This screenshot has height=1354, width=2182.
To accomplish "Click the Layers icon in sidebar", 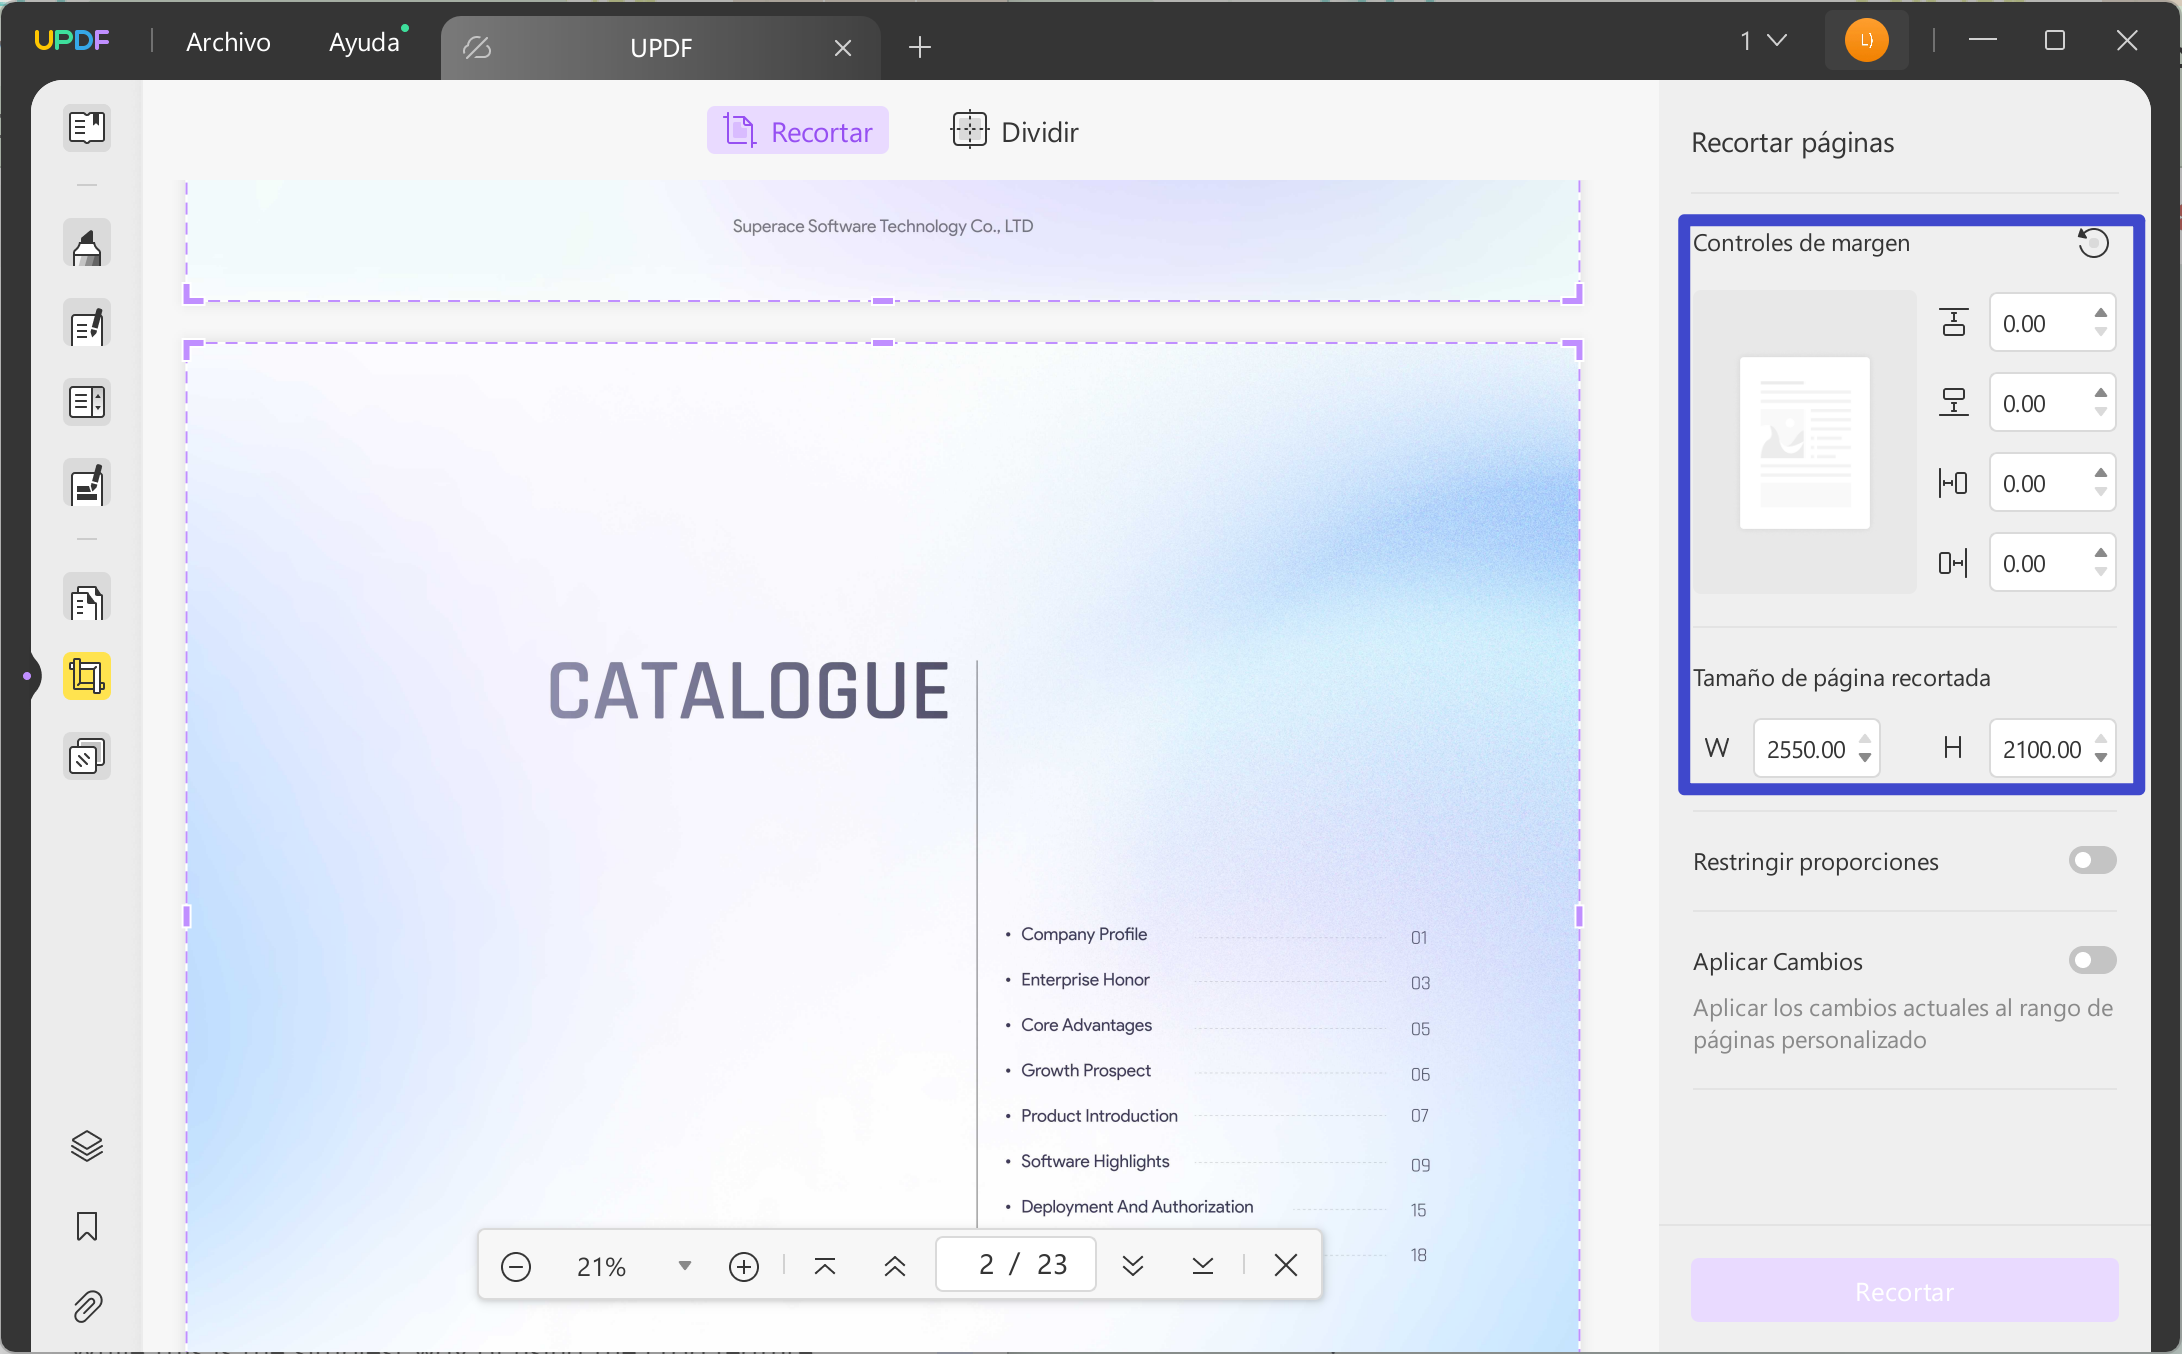I will (x=87, y=1146).
